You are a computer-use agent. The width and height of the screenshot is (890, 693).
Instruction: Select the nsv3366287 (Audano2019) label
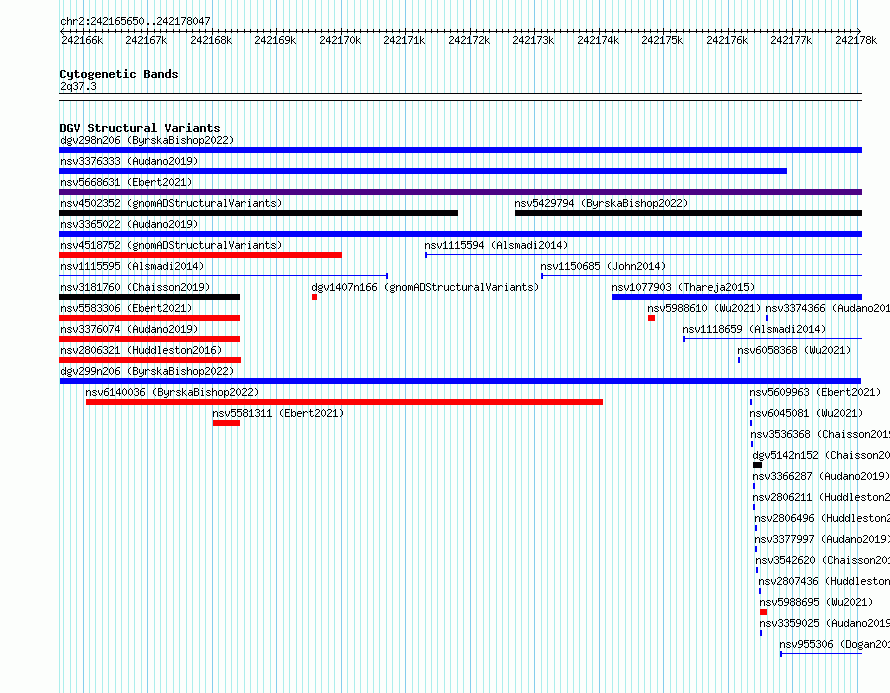point(821,476)
